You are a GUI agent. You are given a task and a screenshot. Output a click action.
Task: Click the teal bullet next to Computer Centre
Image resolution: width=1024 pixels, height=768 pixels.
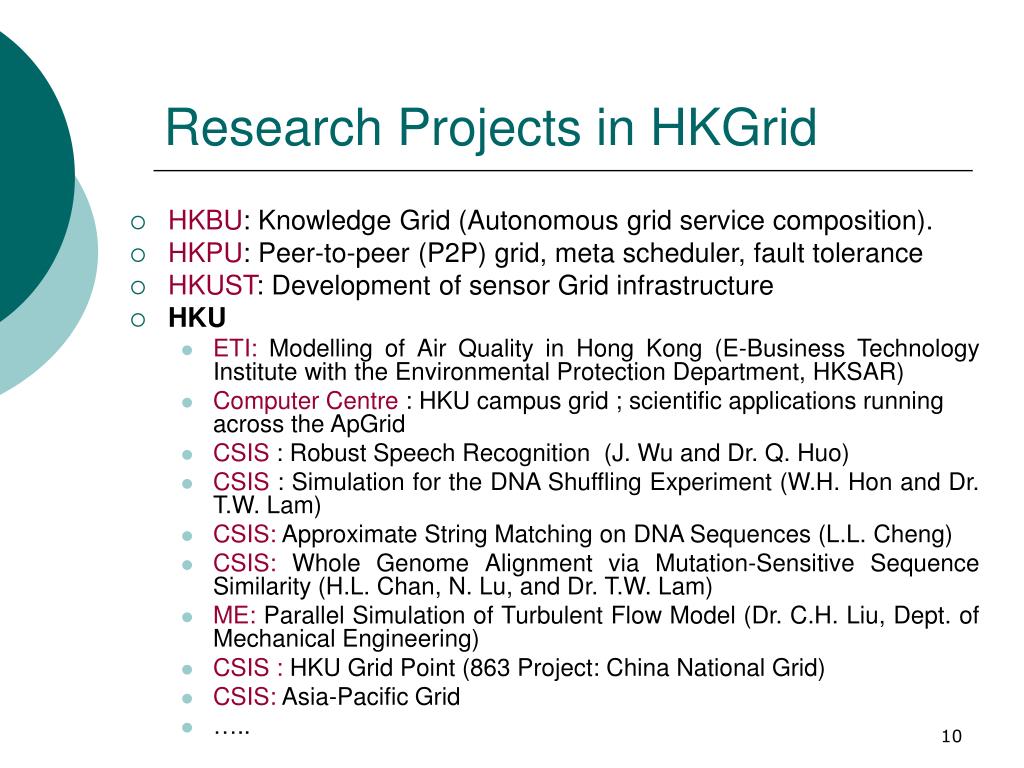click(x=187, y=402)
